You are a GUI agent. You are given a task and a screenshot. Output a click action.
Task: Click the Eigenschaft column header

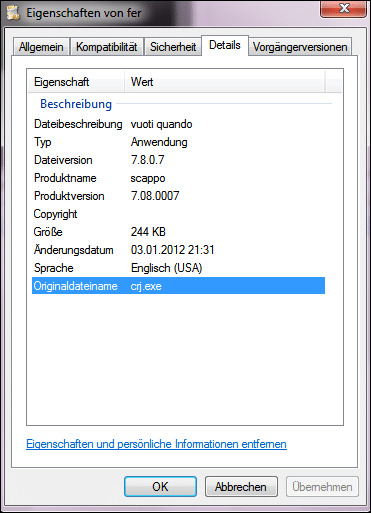[76, 82]
